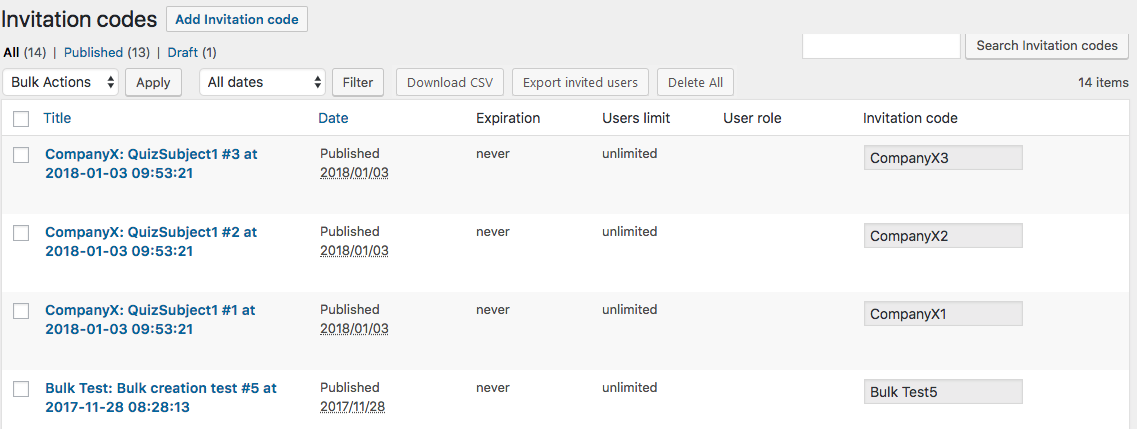Download the CSV of codes
This screenshot has width=1137, height=429.
450,83
